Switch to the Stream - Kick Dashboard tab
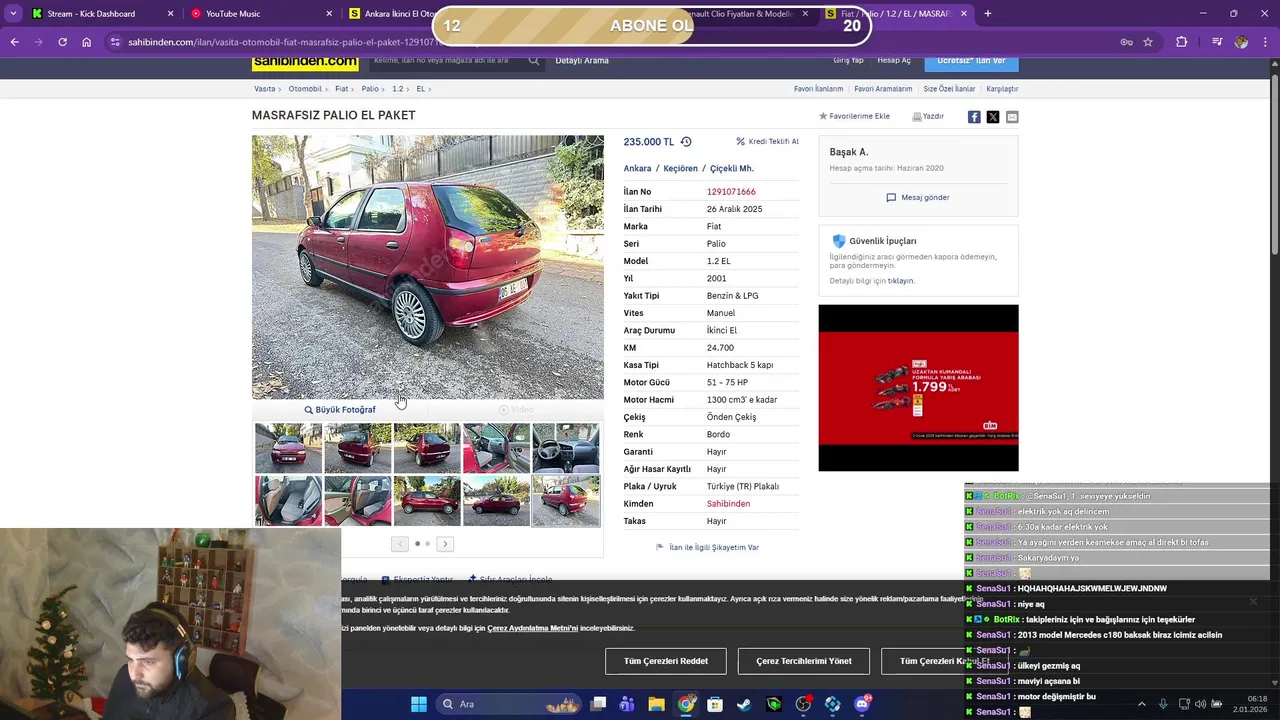This screenshot has height=720, width=1280. (x=92, y=14)
